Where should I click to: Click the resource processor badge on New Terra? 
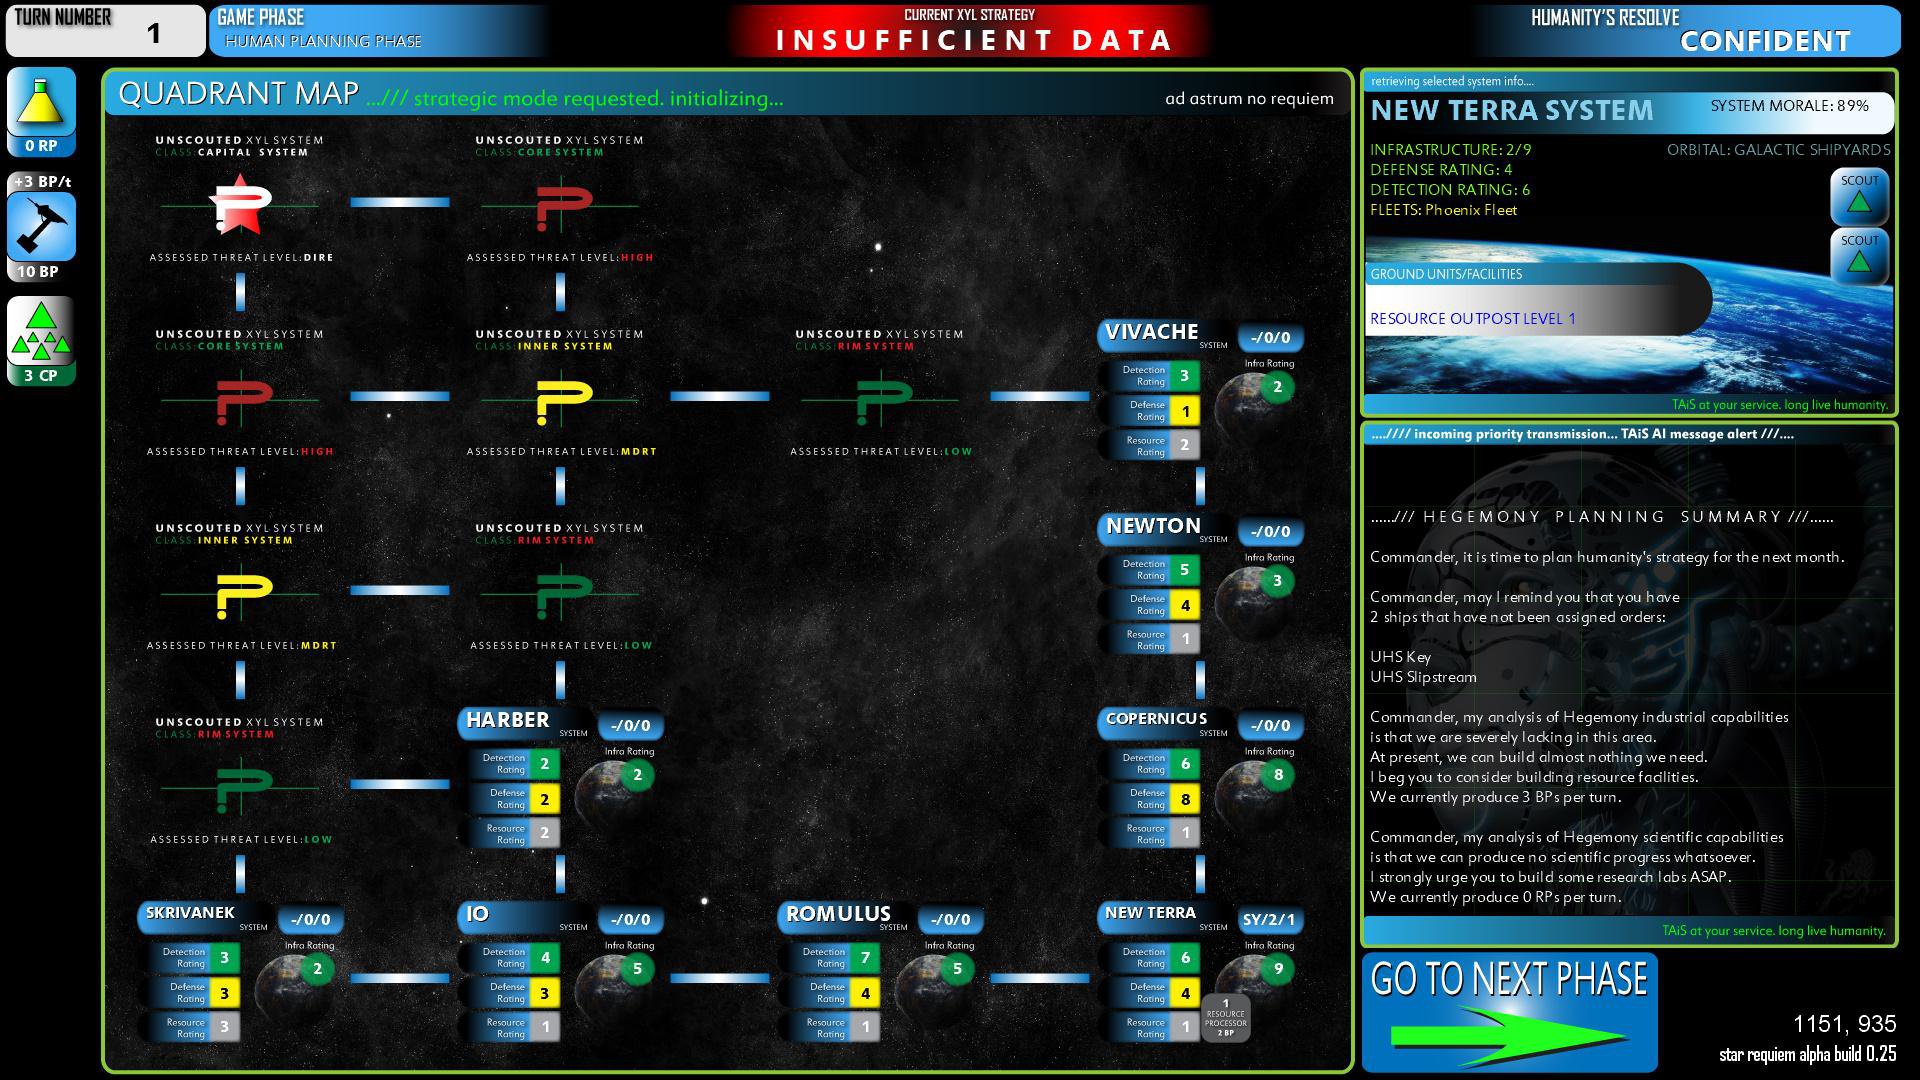coord(1225,1018)
